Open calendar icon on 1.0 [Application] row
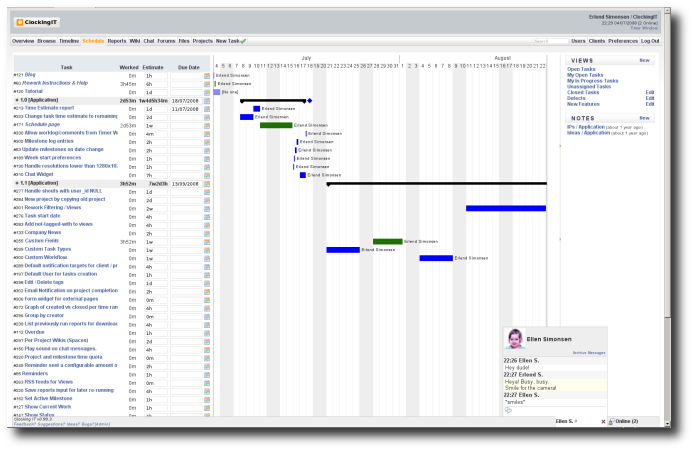Screen dimensions: 694x451 click(x=207, y=101)
